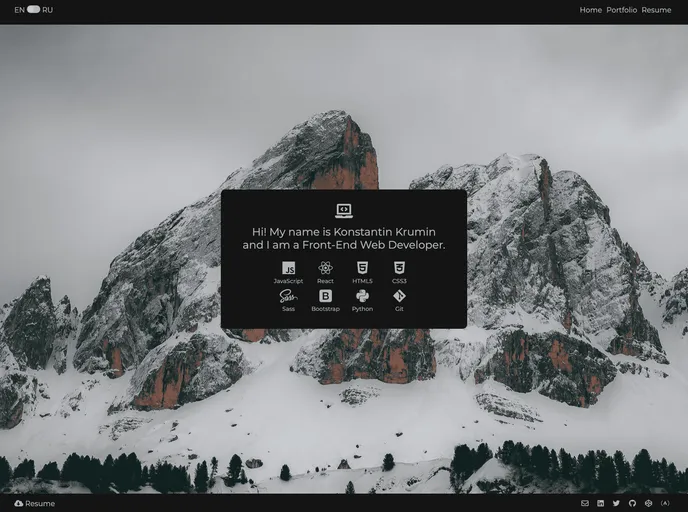688x512 pixels.
Task: Click the cloud download icon in the footer
Action: [18, 503]
